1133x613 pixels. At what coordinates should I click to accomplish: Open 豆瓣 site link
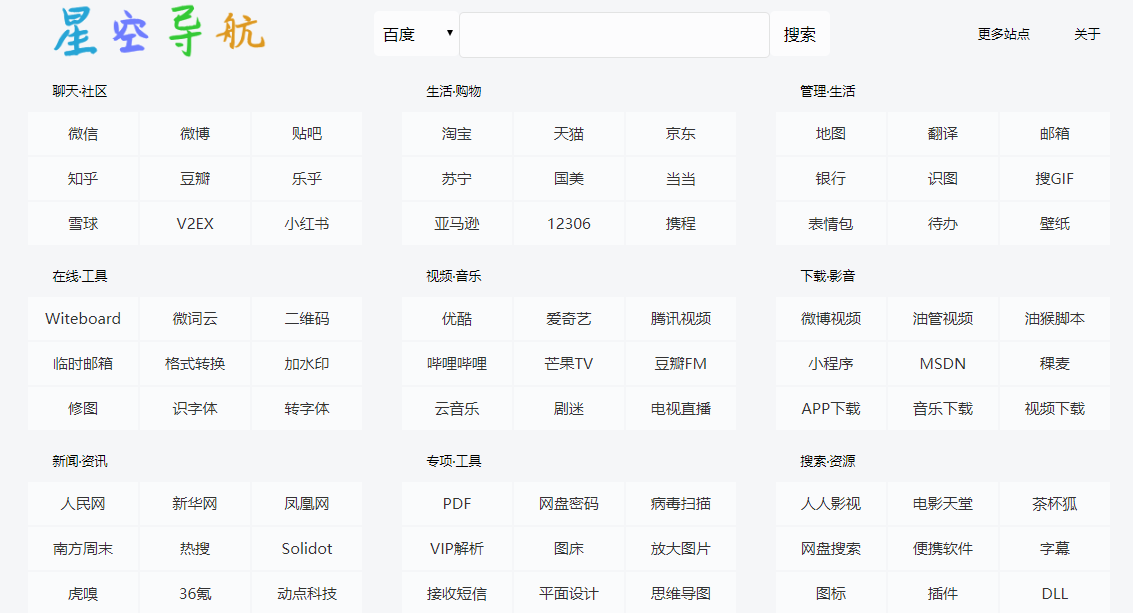pos(195,179)
